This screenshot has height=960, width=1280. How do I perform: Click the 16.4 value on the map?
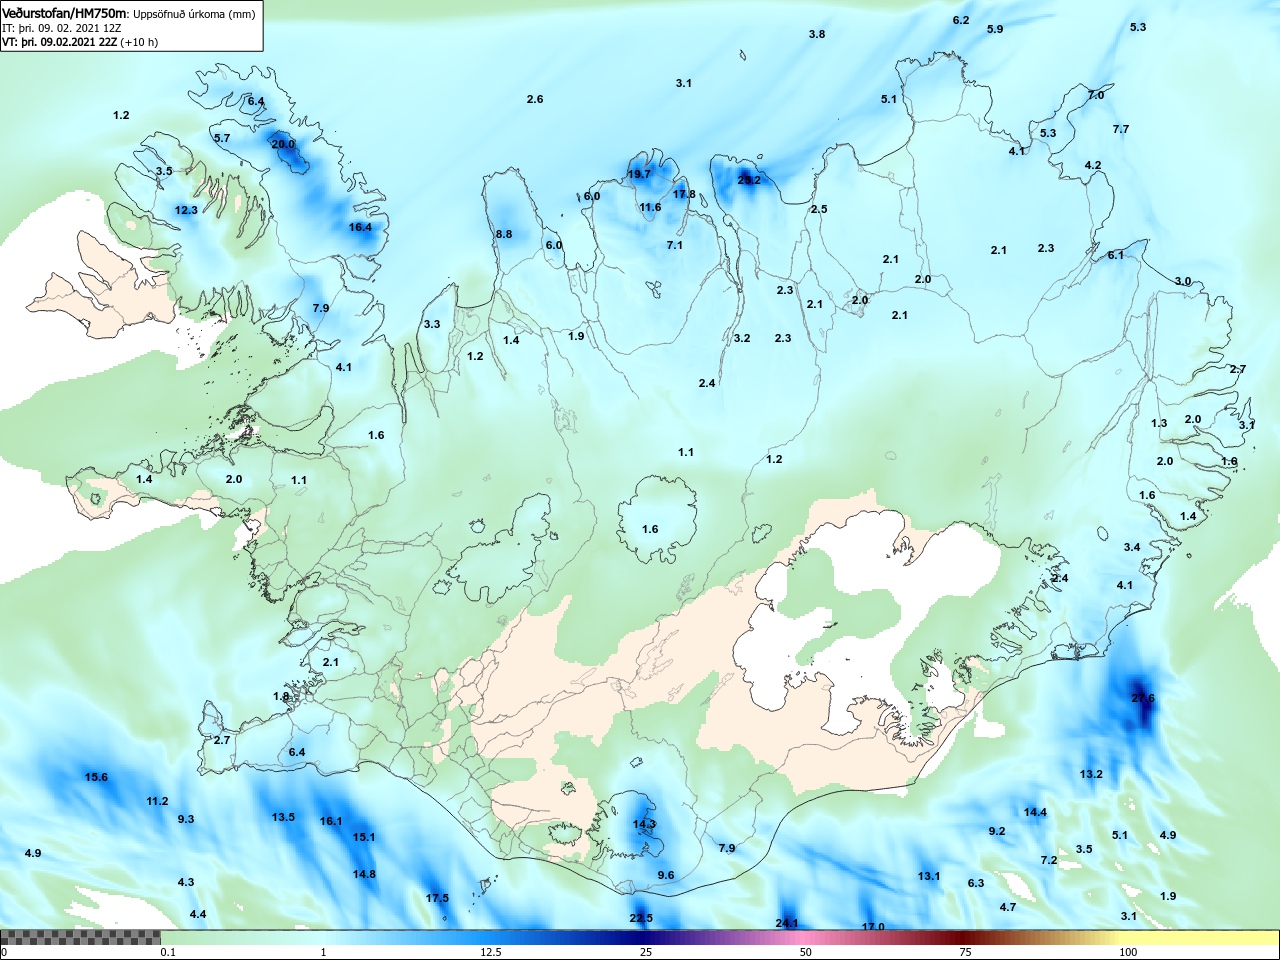[x=360, y=227]
